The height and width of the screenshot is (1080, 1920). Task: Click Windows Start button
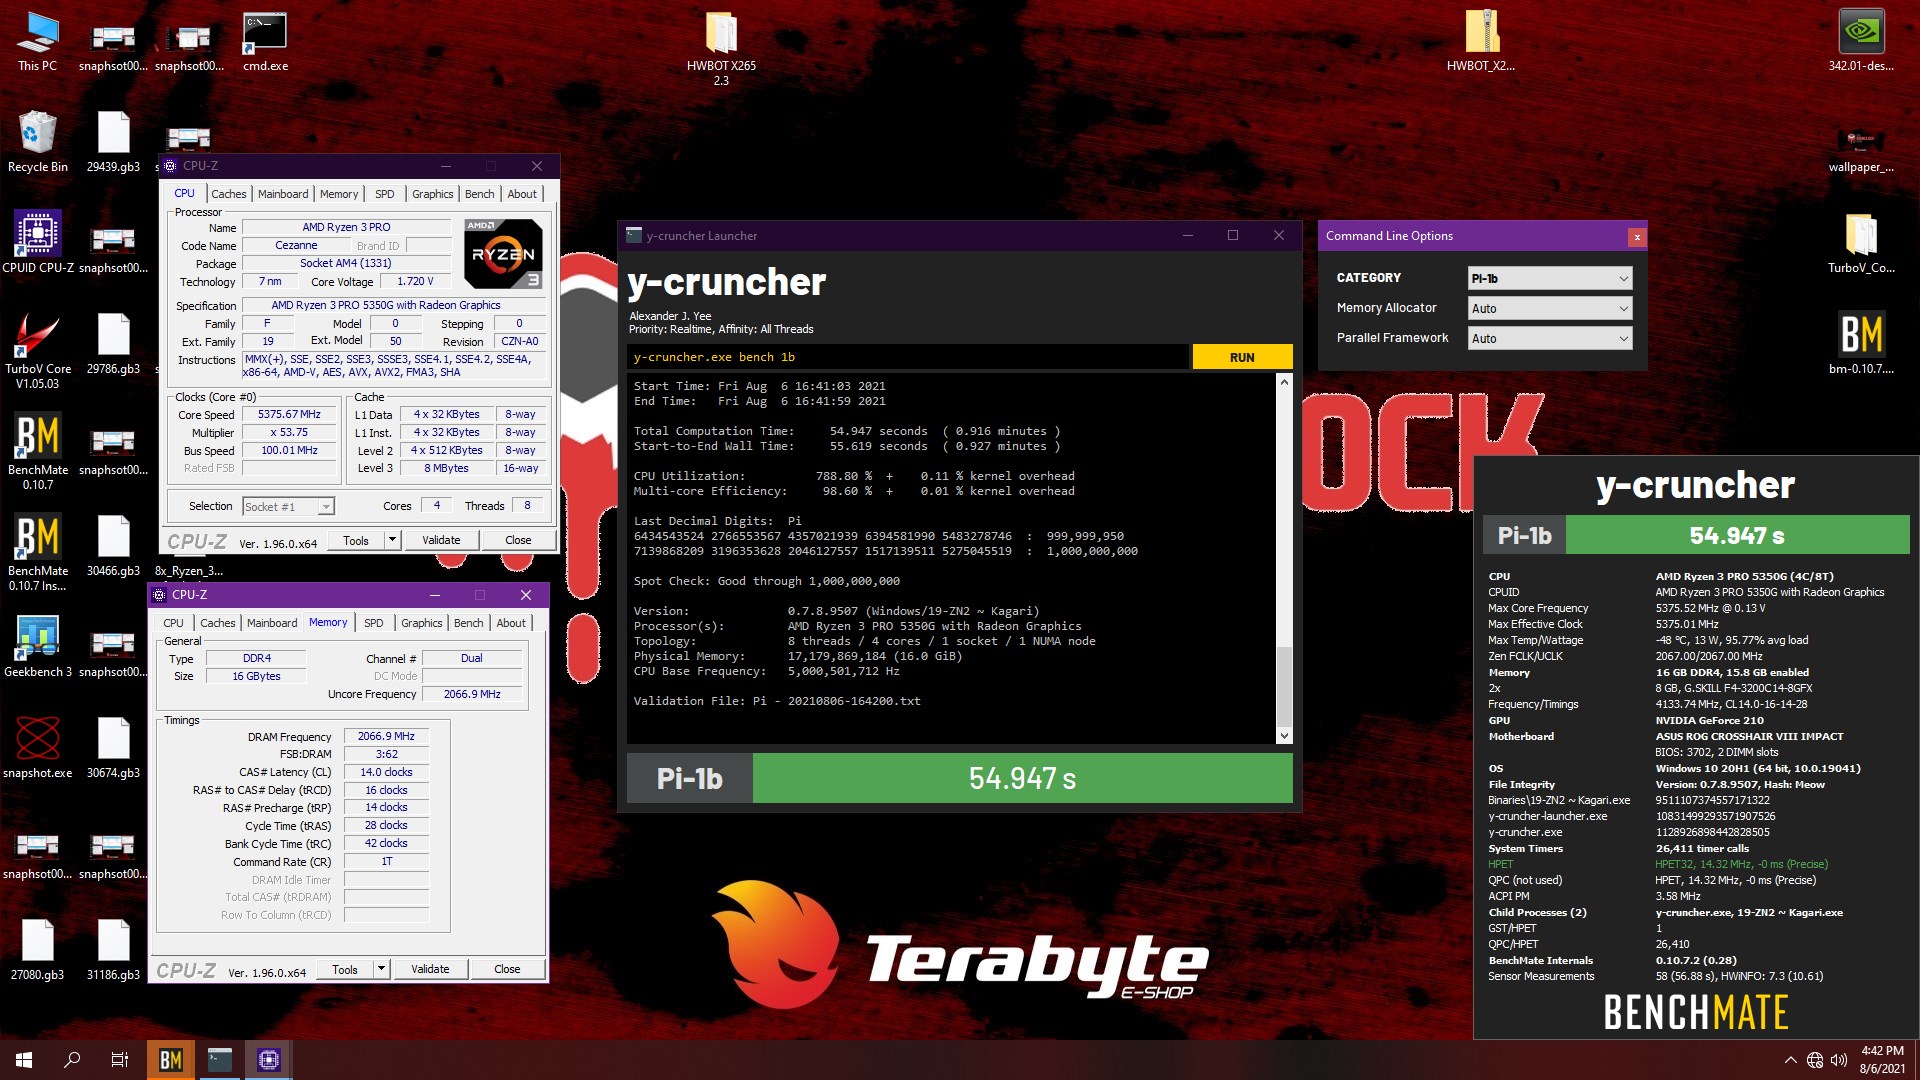point(24,1060)
